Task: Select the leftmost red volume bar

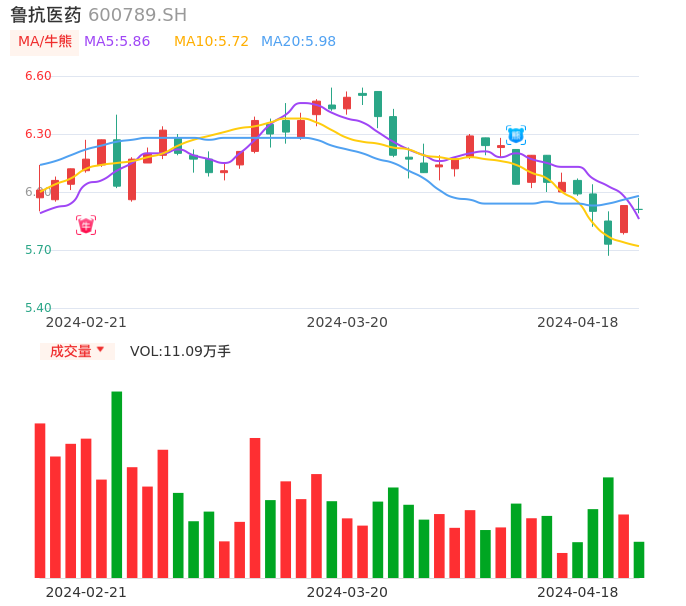Action: [40, 500]
